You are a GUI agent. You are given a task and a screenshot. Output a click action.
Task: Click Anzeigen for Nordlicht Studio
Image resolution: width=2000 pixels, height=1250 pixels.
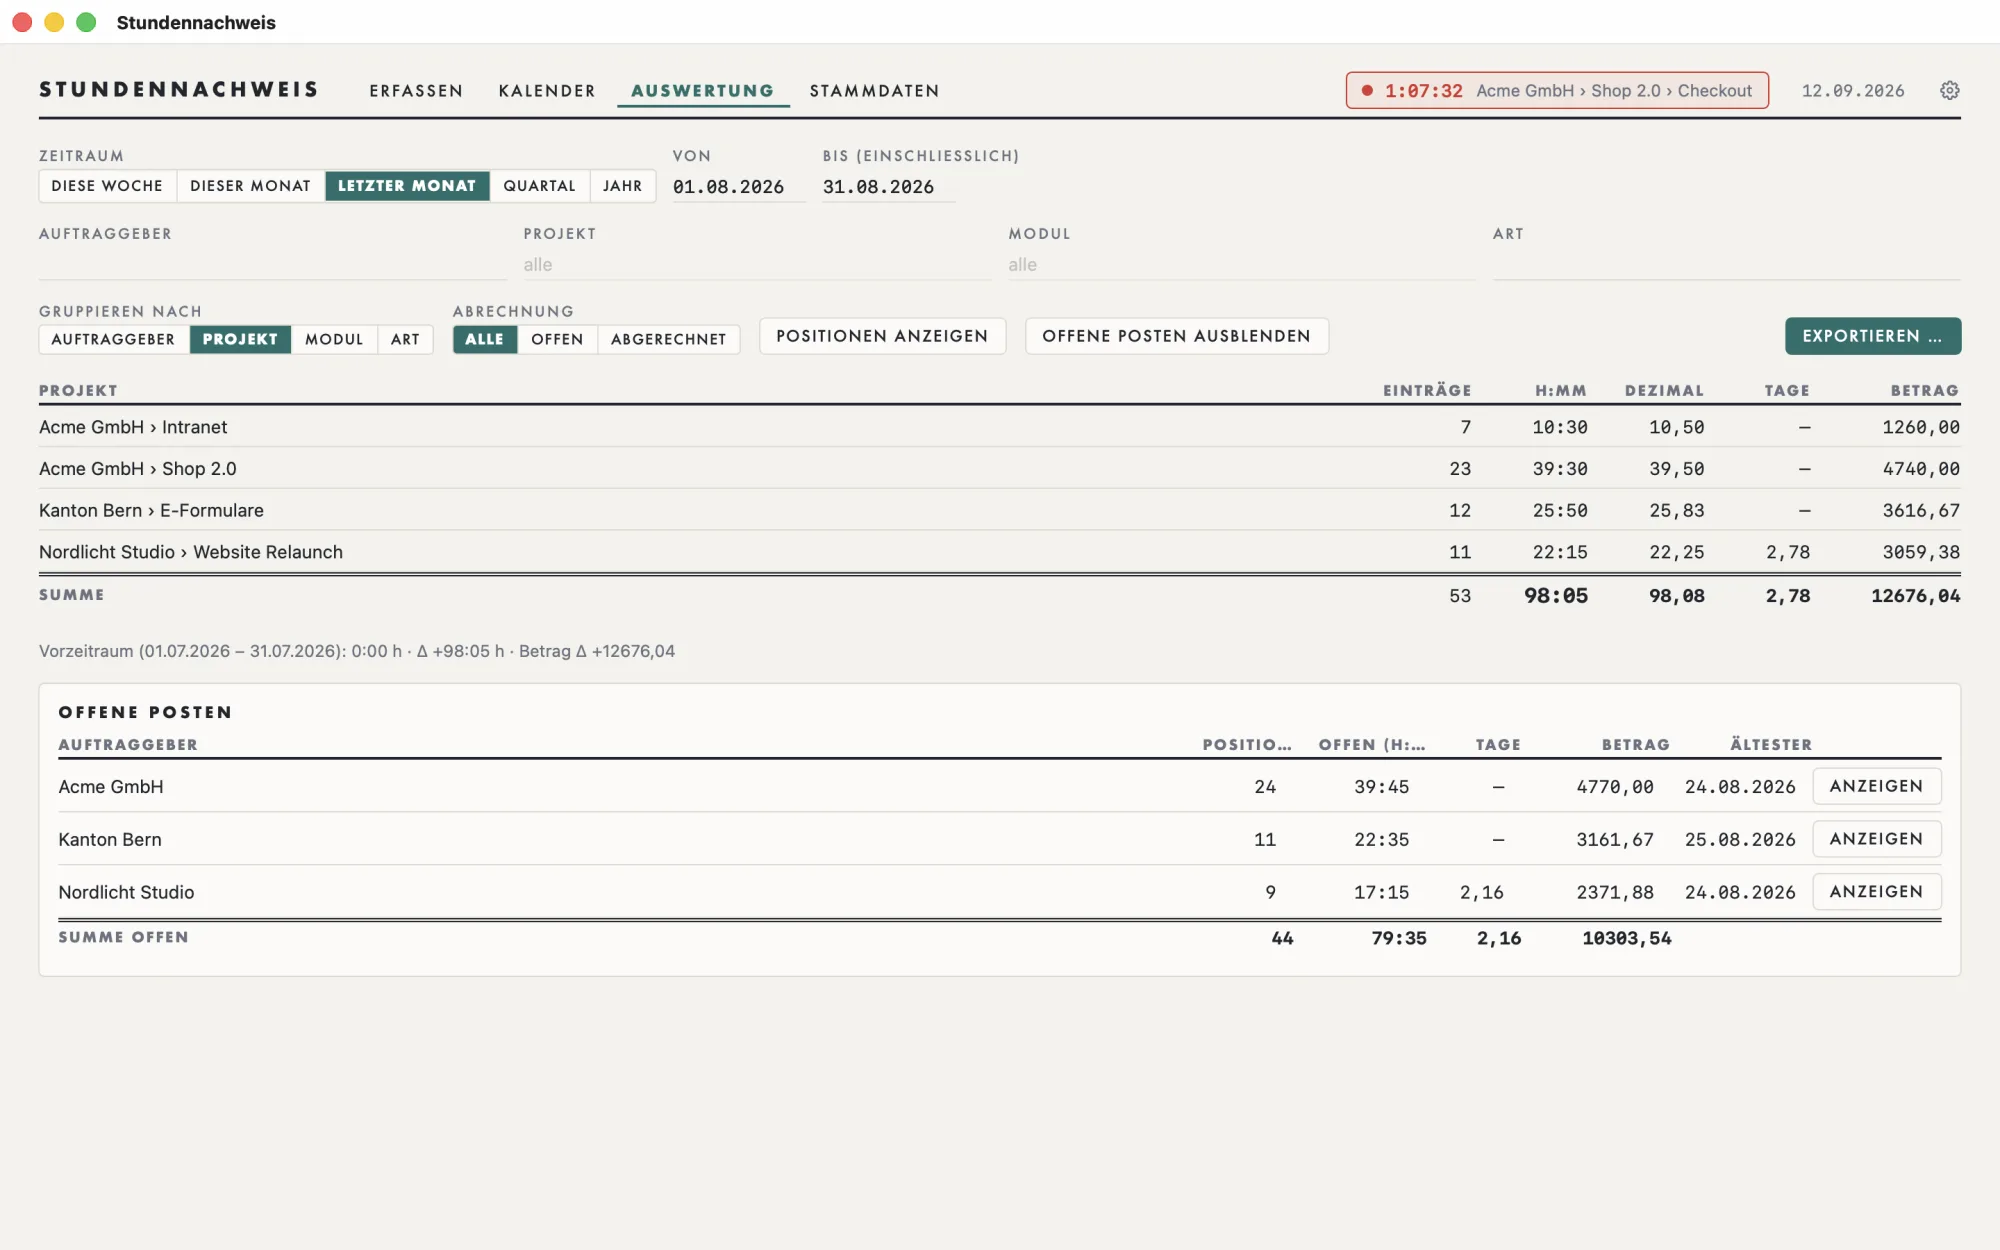click(x=1876, y=892)
